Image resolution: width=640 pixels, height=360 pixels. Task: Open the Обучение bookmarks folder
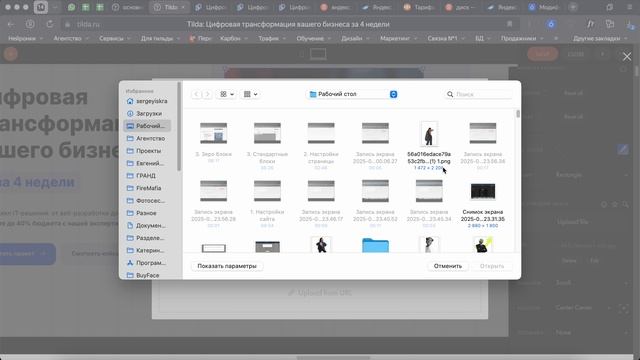click(x=313, y=38)
